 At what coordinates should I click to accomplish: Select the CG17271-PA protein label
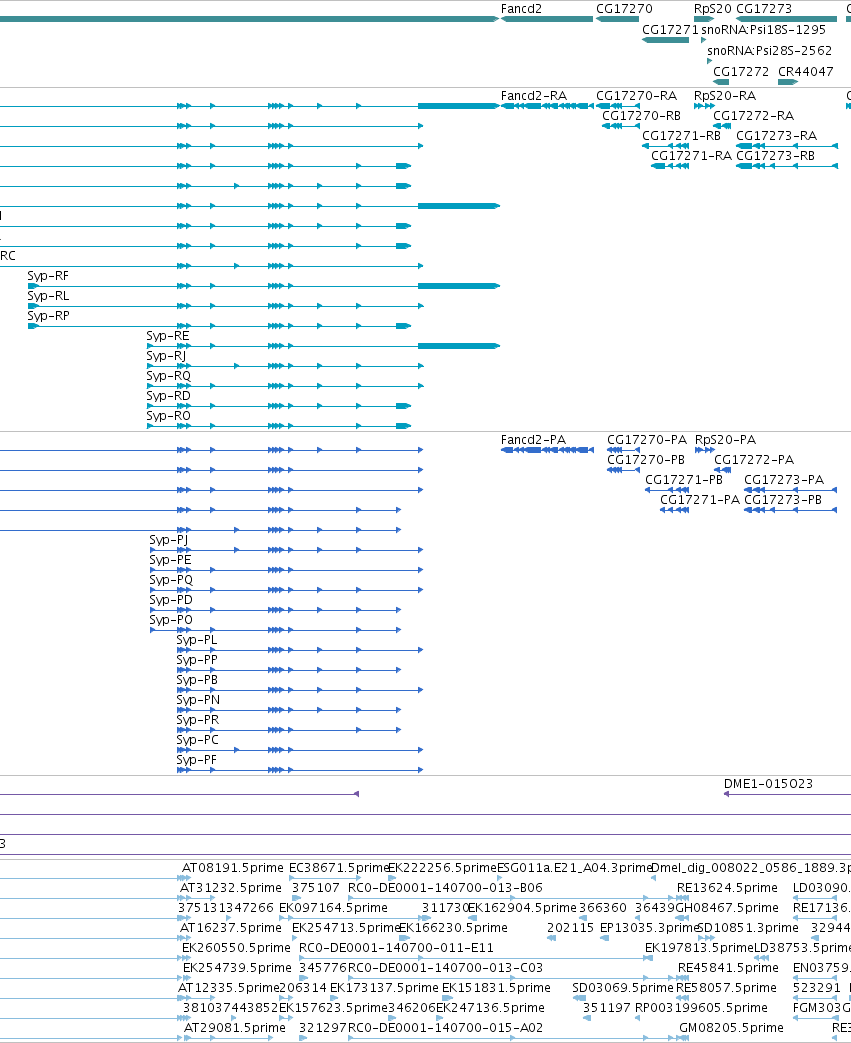coord(700,500)
